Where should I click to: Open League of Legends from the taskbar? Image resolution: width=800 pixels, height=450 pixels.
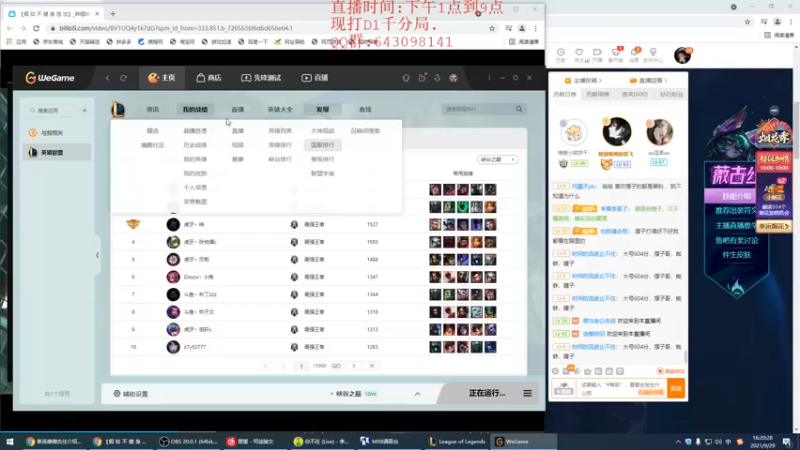click(457, 441)
